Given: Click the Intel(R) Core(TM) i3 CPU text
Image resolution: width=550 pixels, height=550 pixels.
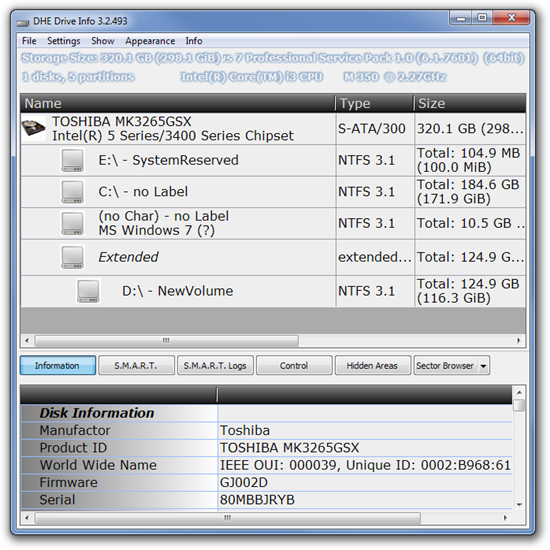Looking at the screenshot, I should coord(251,77).
